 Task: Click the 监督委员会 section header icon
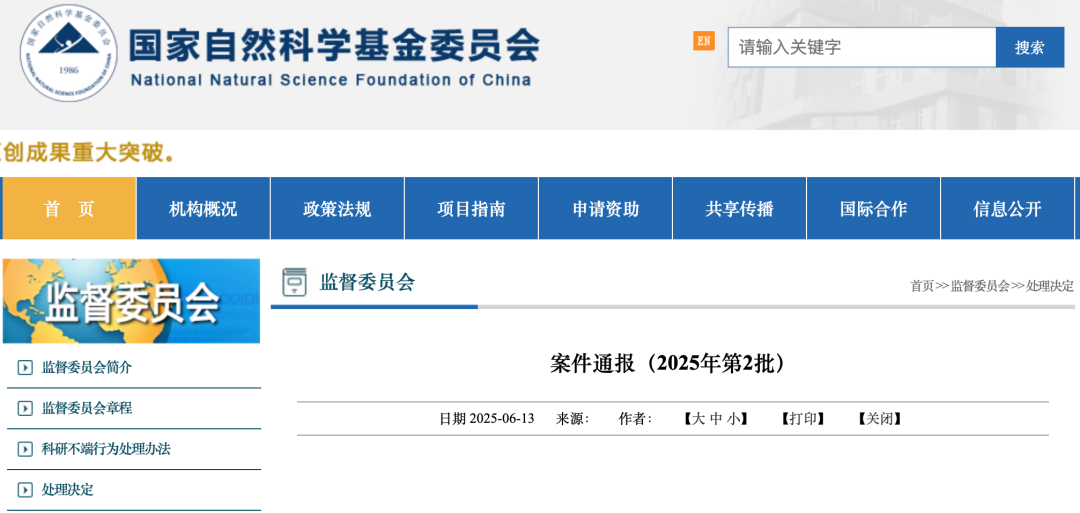[295, 282]
